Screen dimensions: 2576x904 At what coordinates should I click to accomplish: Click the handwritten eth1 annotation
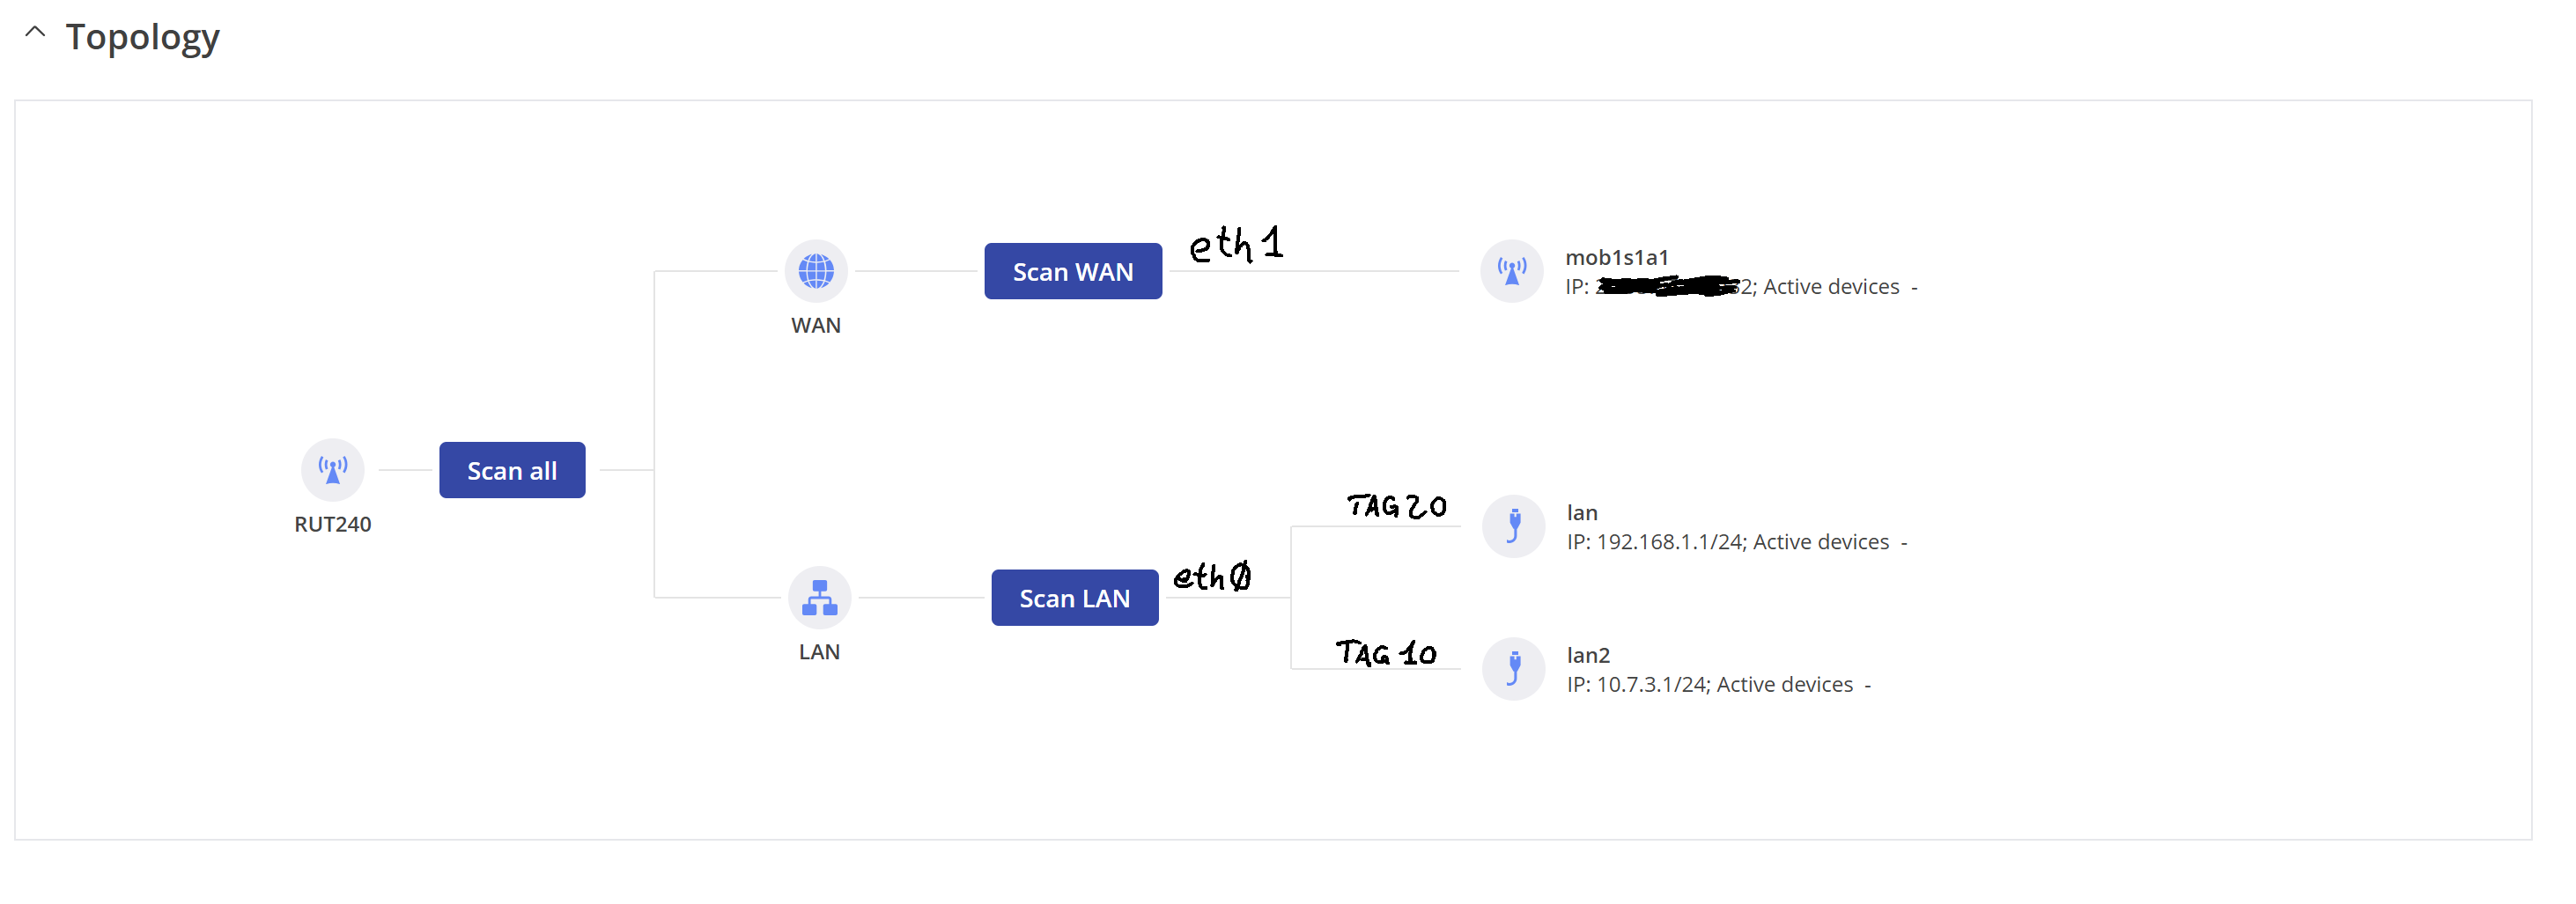pyautogui.click(x=1236, y=244)
